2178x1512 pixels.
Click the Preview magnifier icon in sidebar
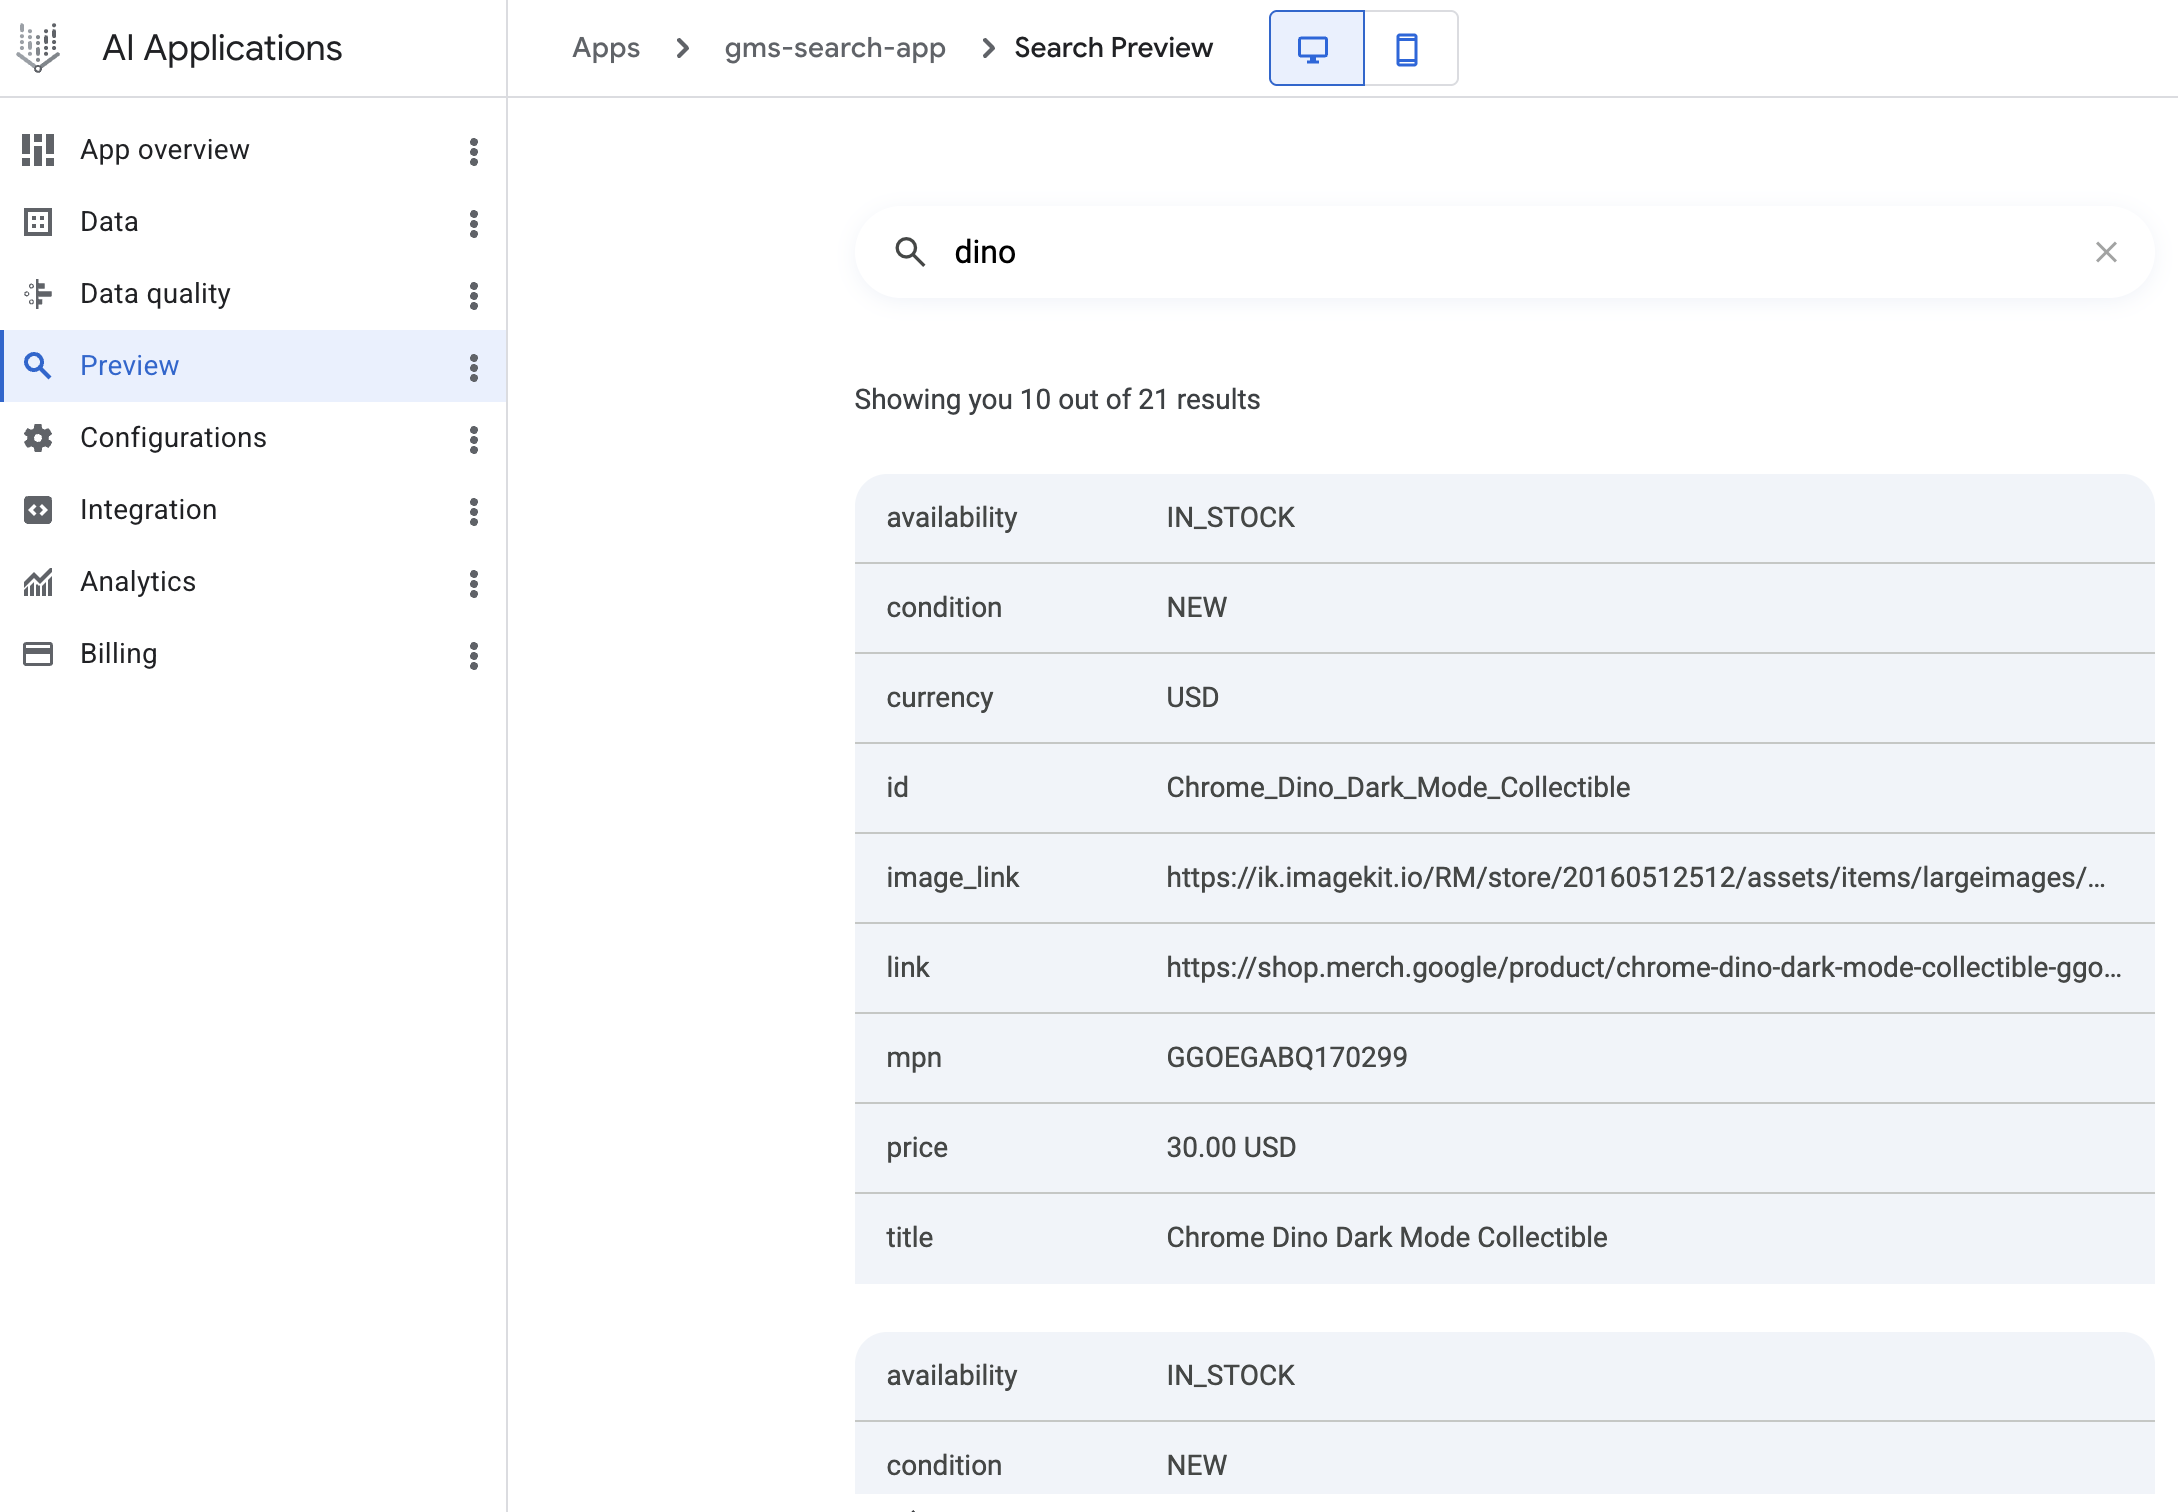pos(38,366)
